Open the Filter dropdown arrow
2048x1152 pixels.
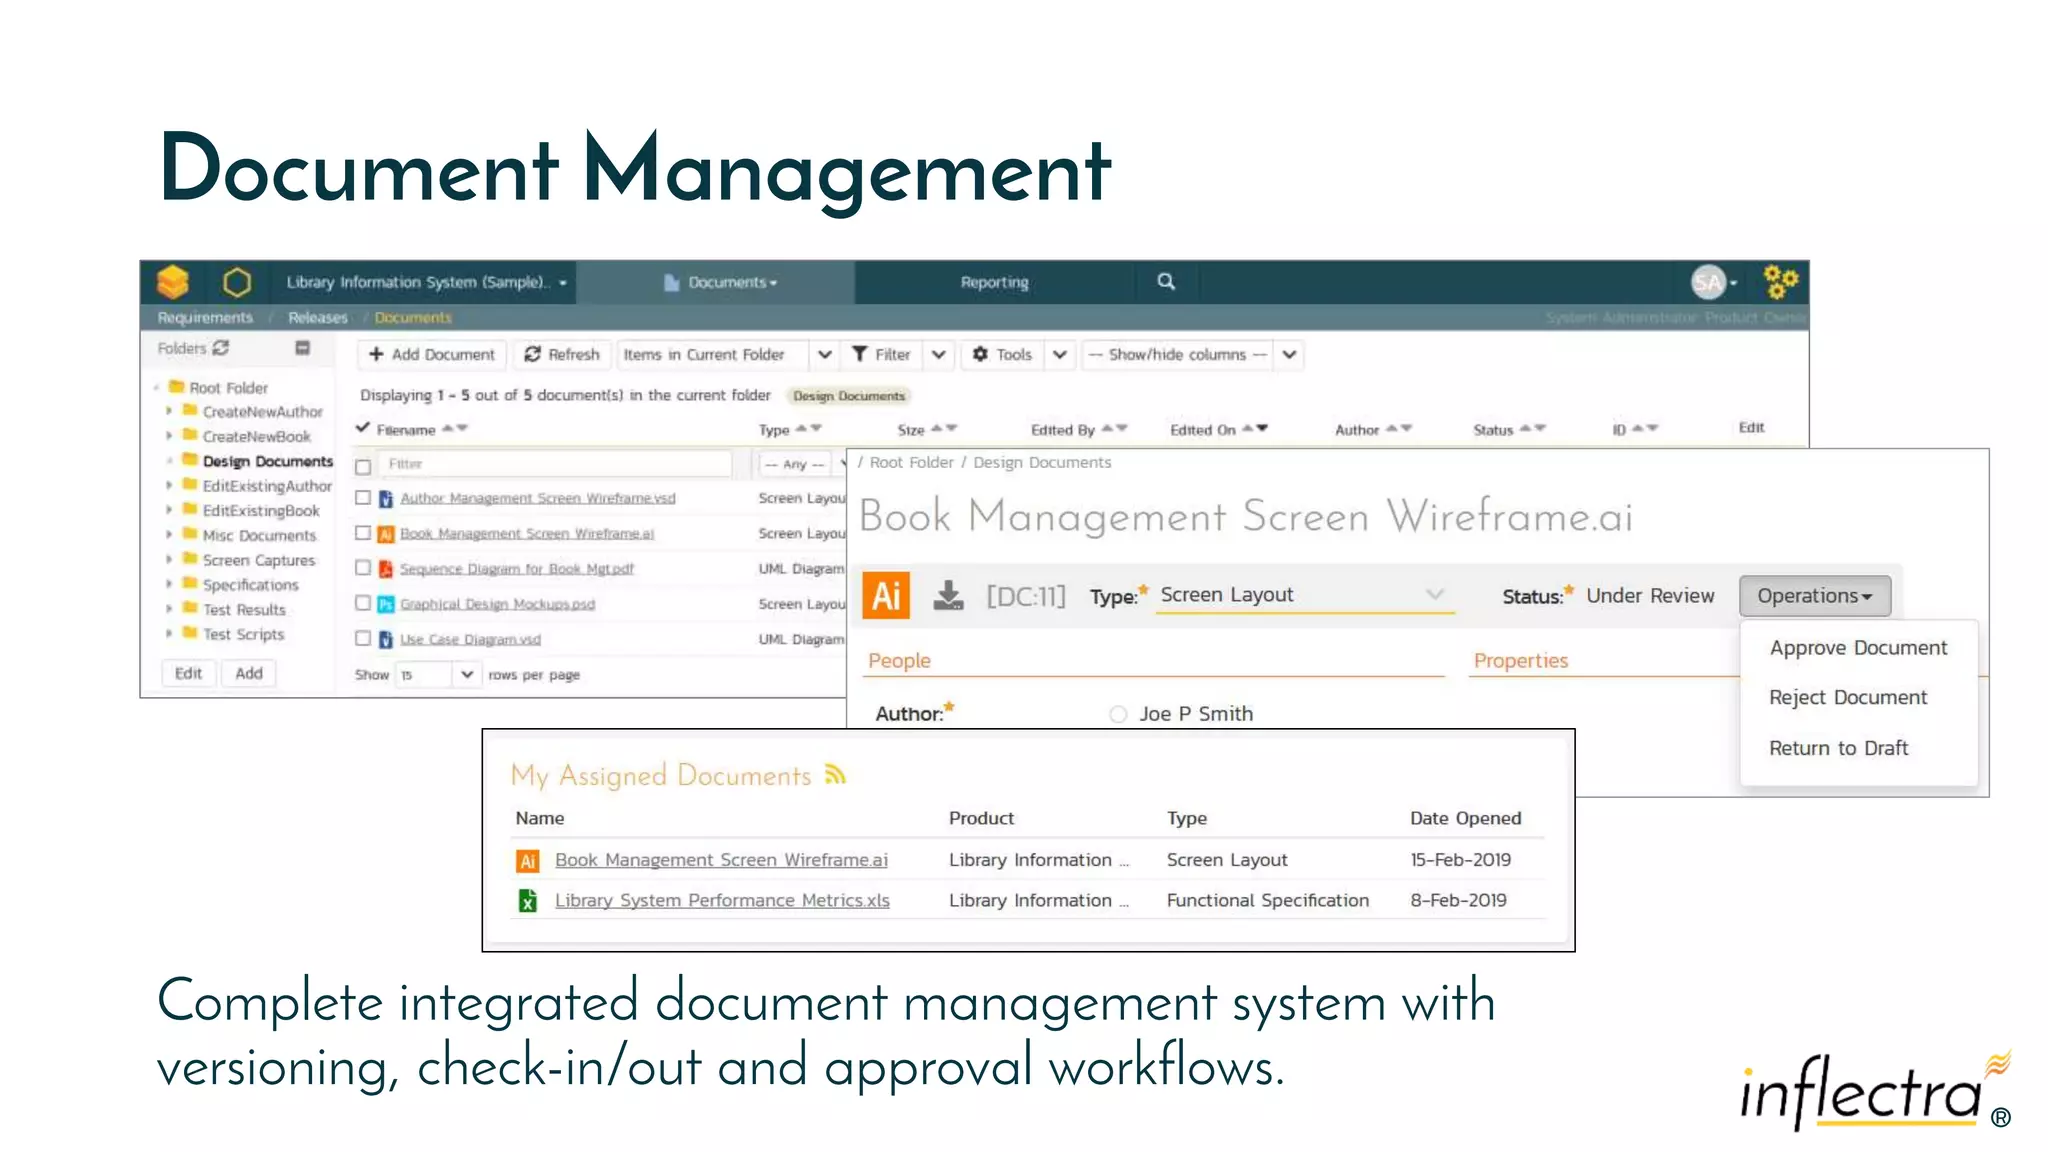pyautogui.click(x=938, y=354)
